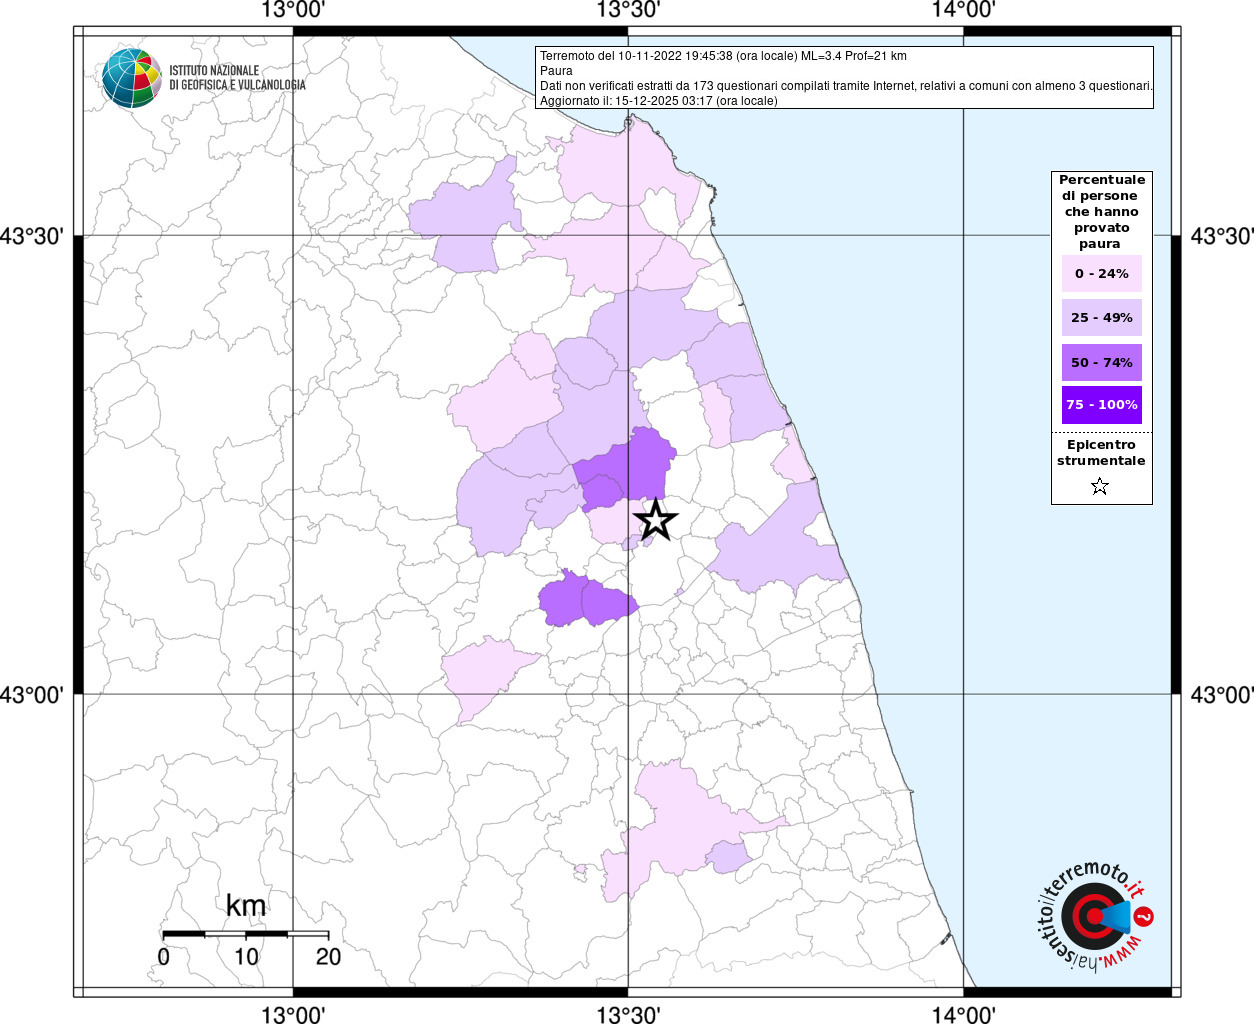Click the epicenter star on the map
The image size is (1254, 1024).
(x=656, y=520)
